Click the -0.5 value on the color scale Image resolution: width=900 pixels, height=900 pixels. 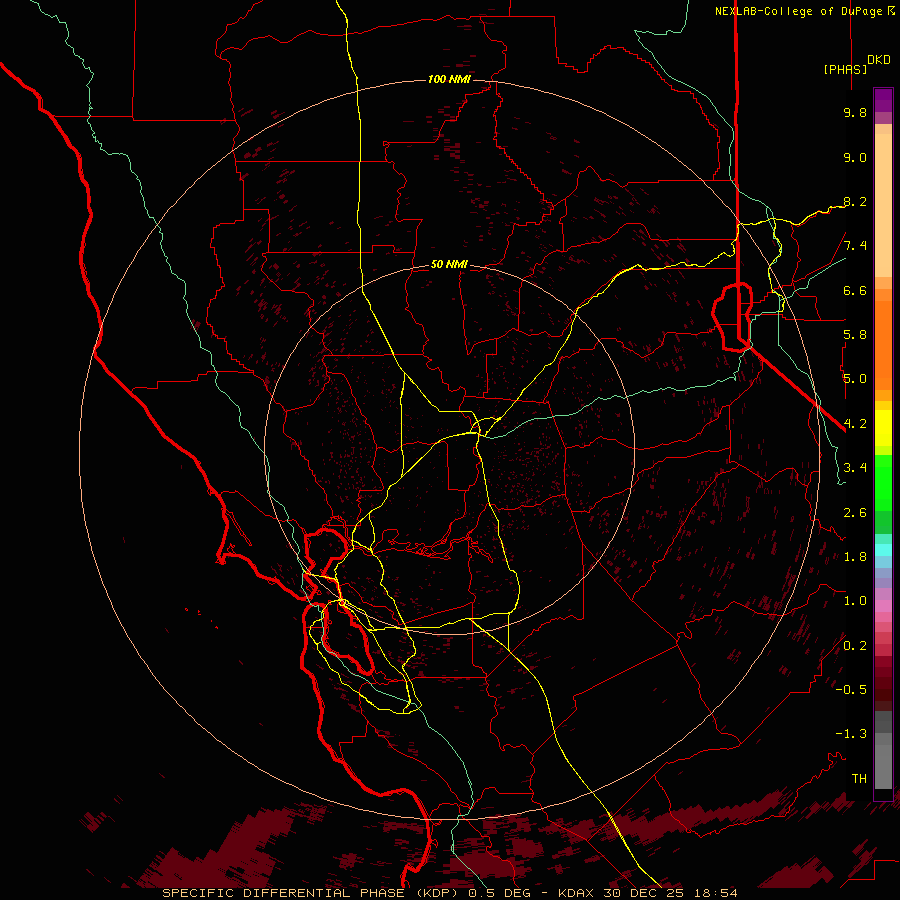851,689
